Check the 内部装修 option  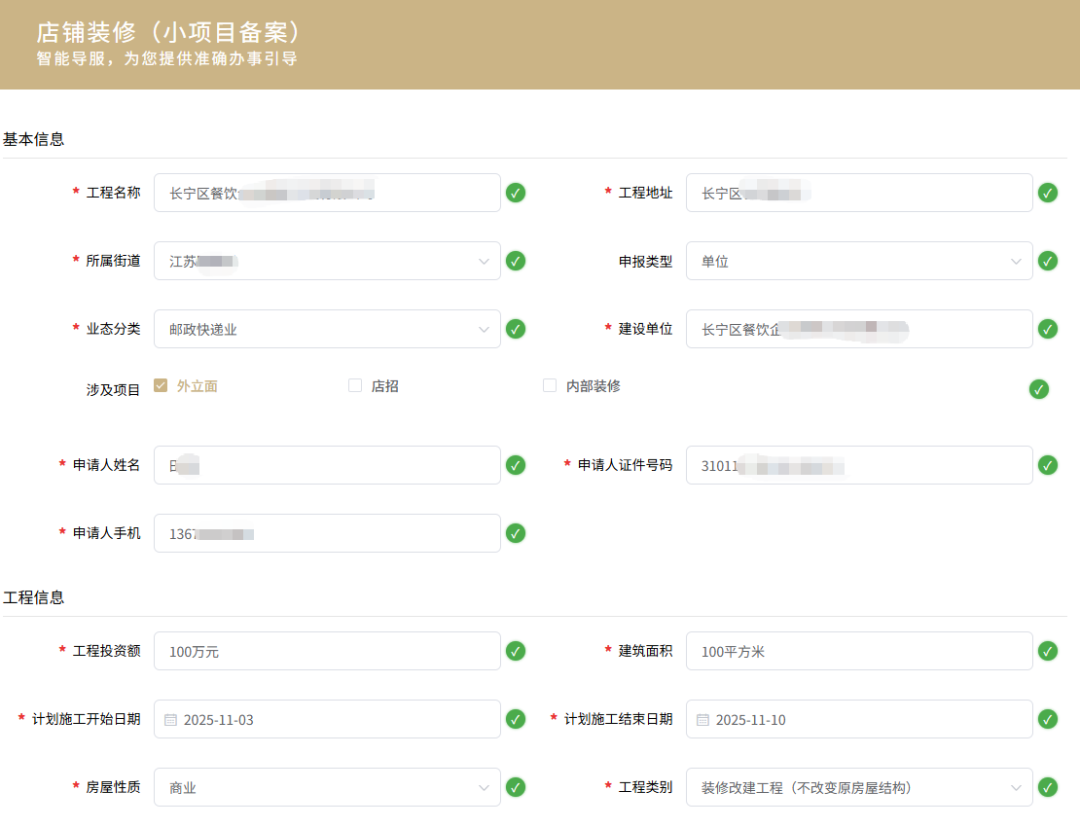[549, 384]
